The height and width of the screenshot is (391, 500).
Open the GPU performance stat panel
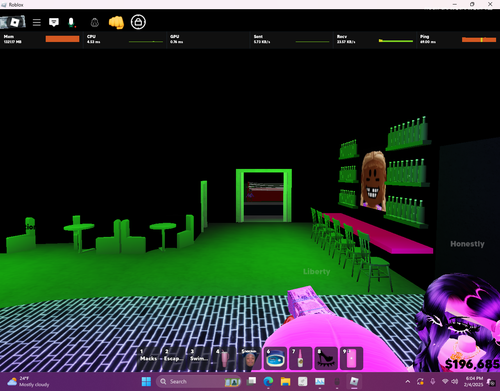pyautogui.click(x=208, y=40)
